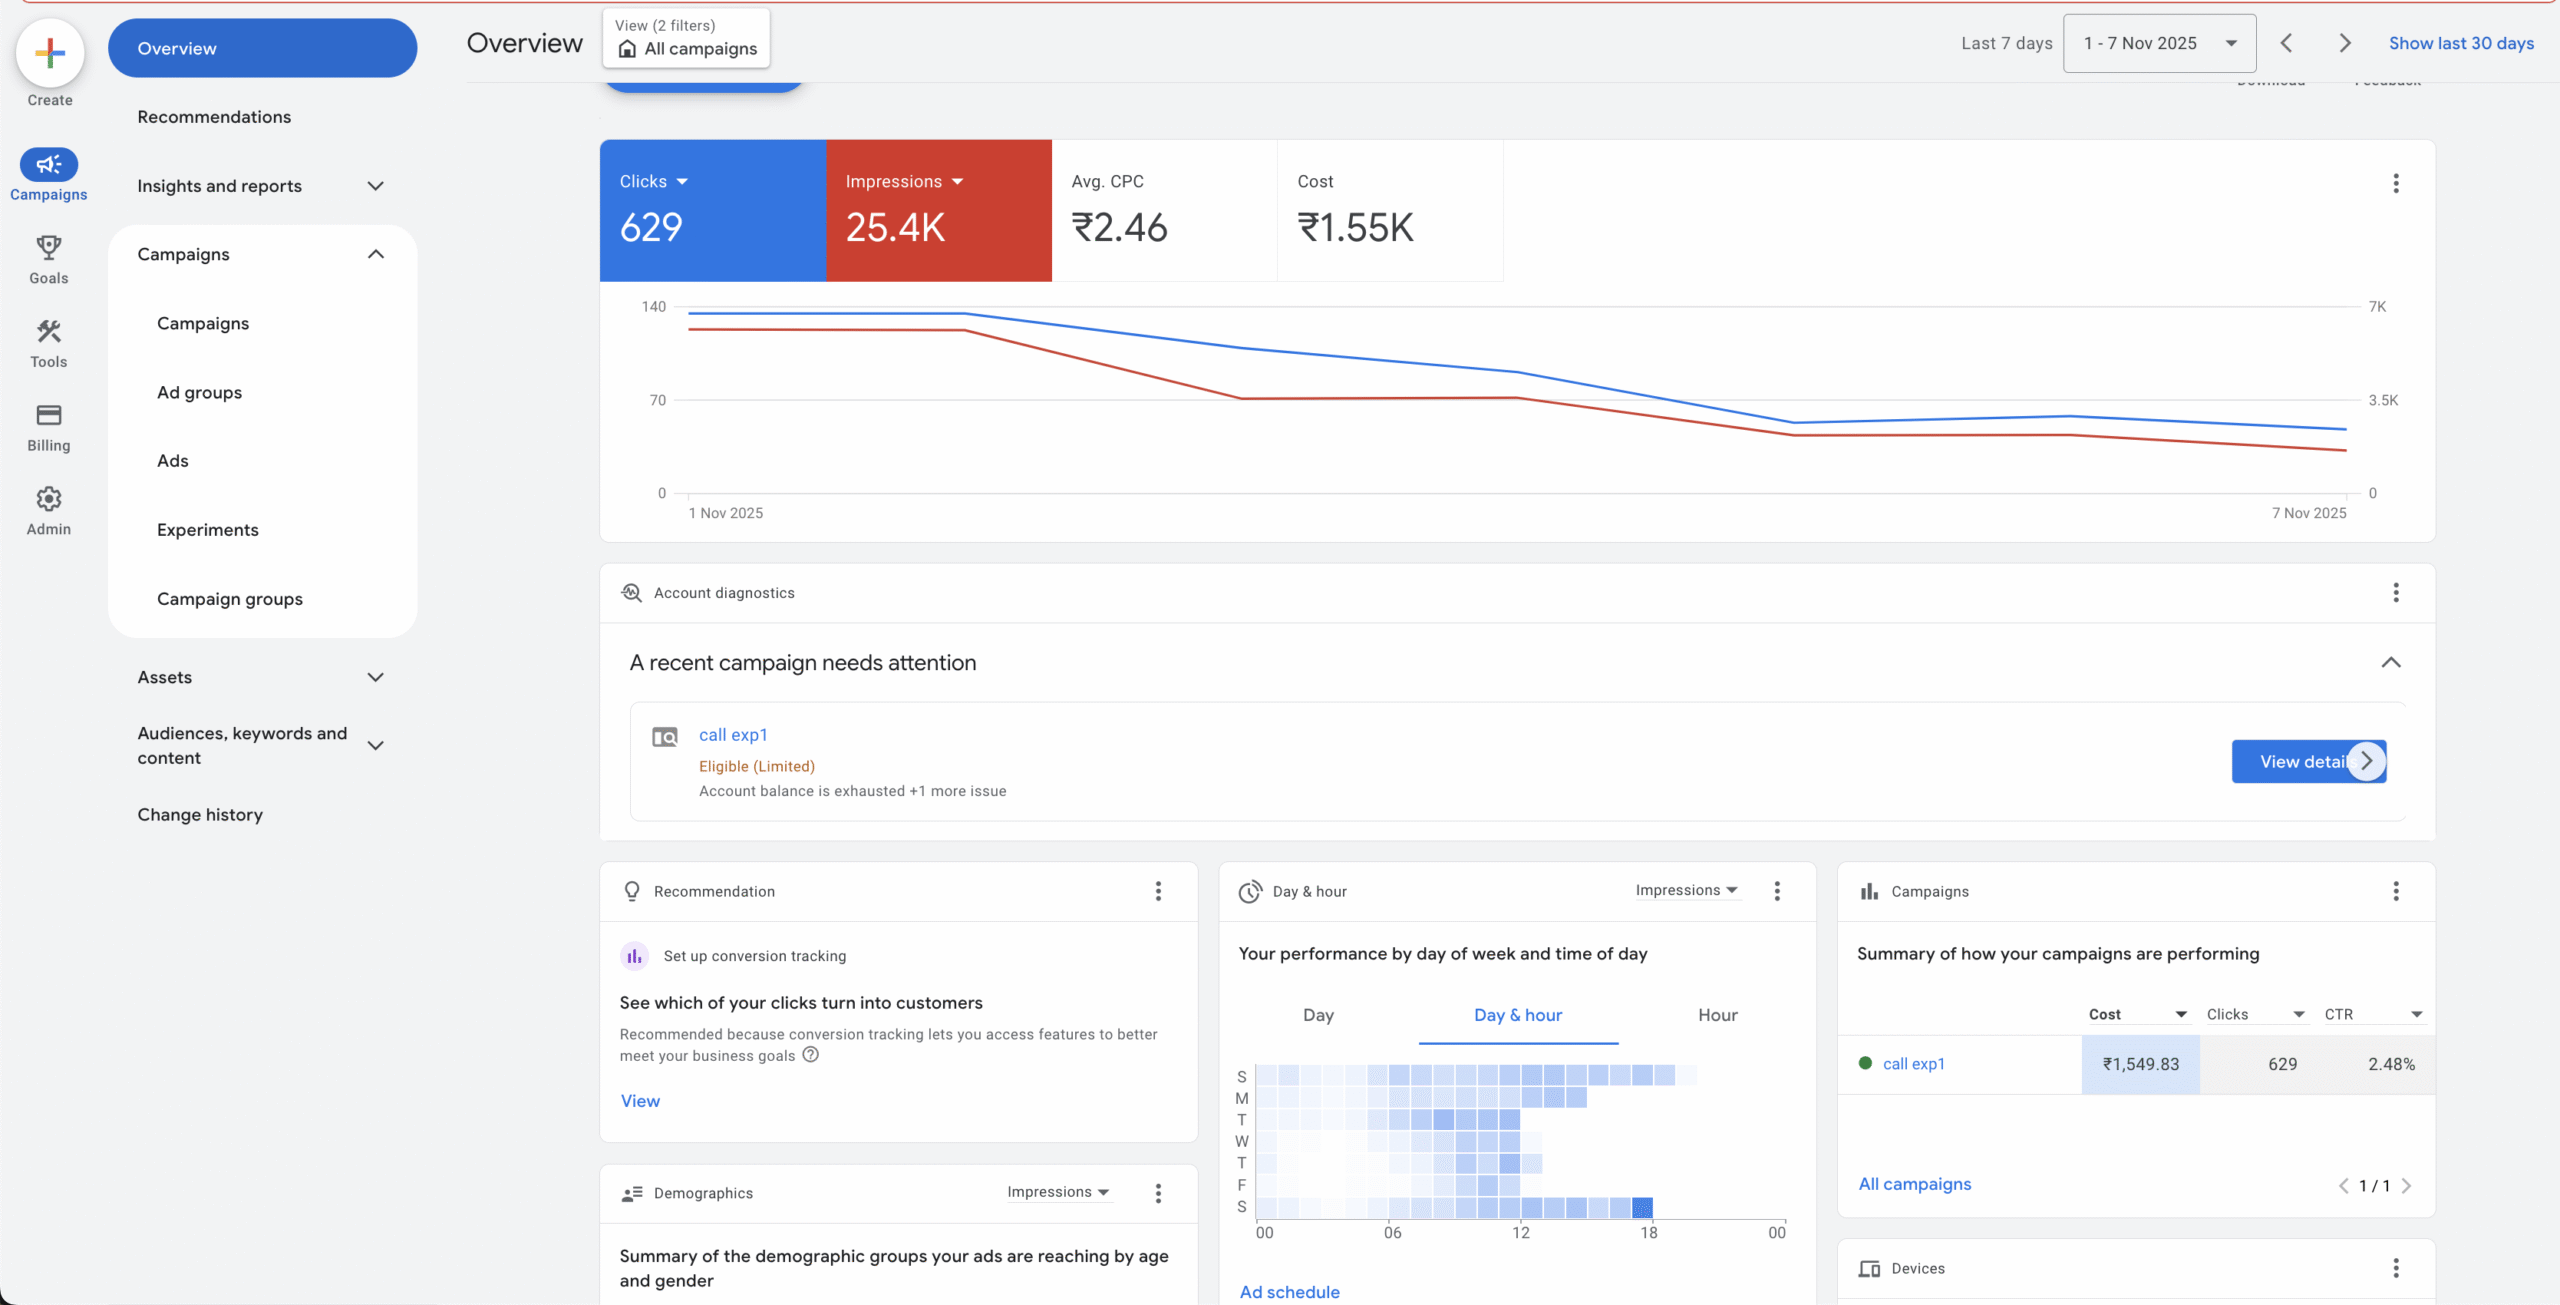The width and height of the screenshot is (2560, 1305).
Task: Toggle the Avg. CPC metric tile
Action: [x=1163, y=210]
